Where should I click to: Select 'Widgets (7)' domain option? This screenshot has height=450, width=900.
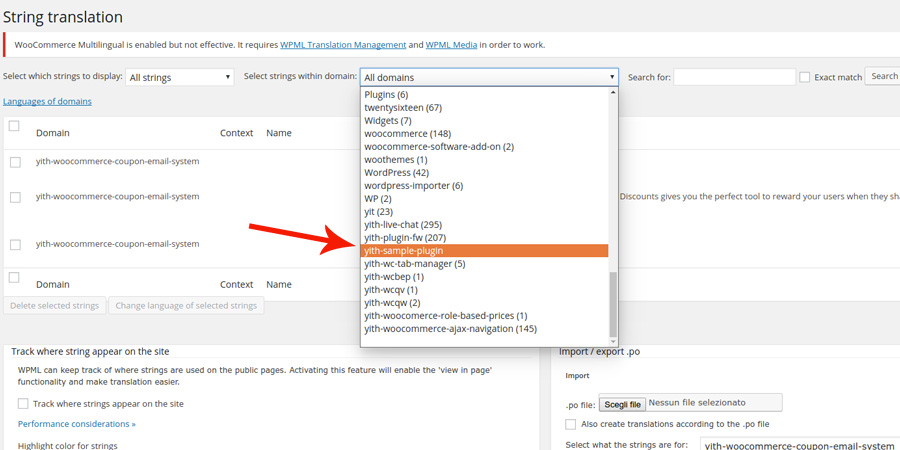coord(484,121)
